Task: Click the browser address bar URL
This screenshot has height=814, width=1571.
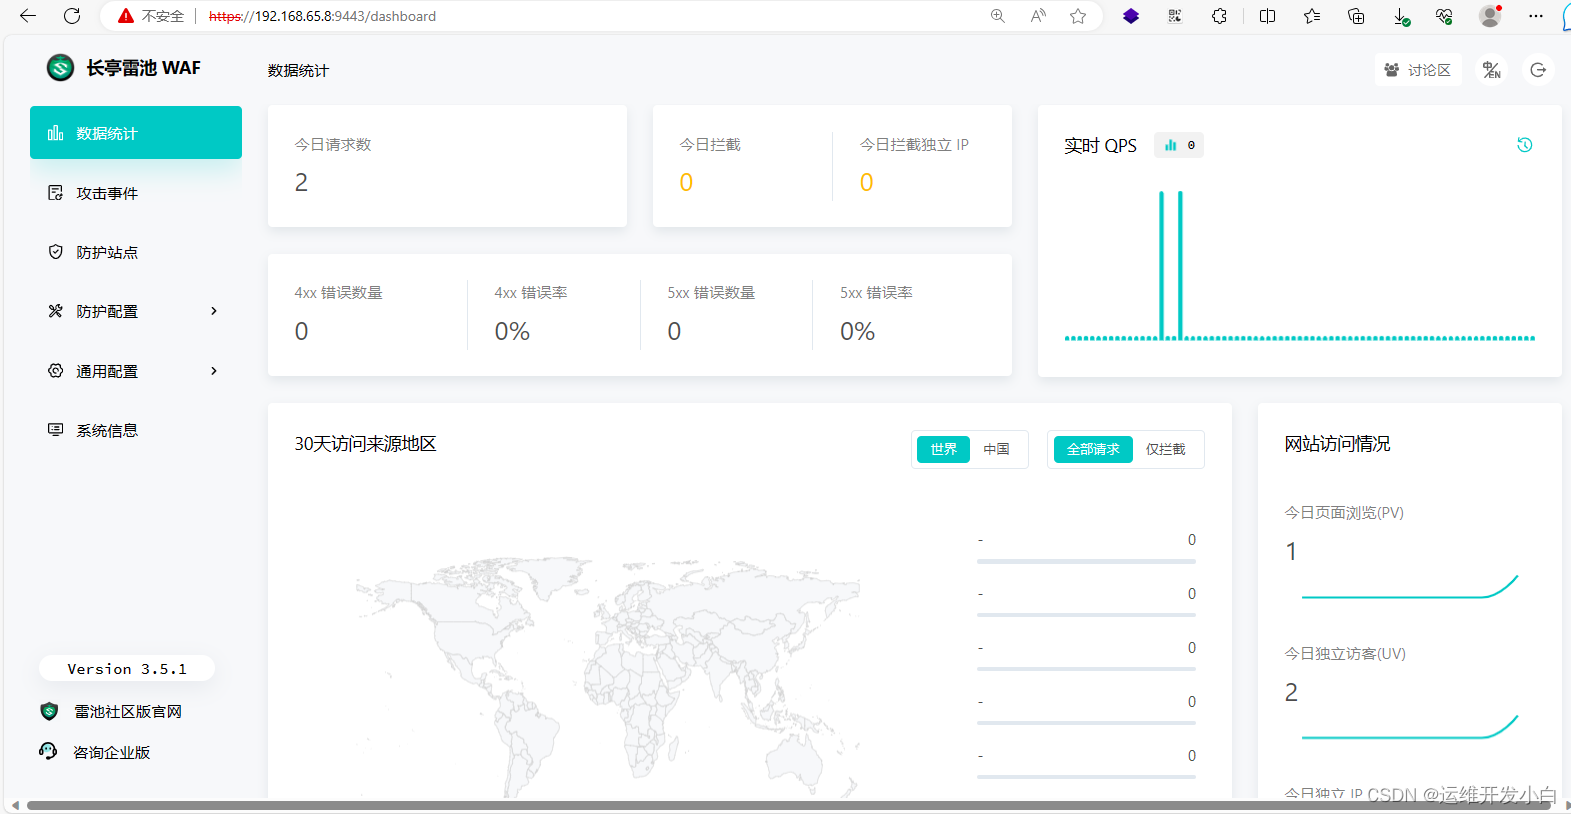Action: [322, 16]
